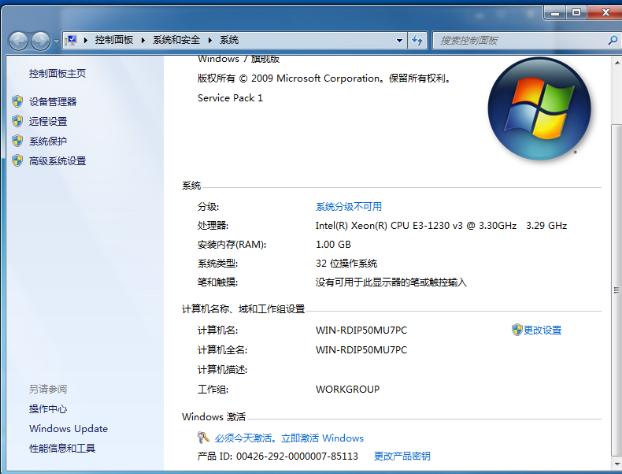Screen dimensions: 622x474
Task: Open Windows Update from the sidebar
Action: point(68,428)
